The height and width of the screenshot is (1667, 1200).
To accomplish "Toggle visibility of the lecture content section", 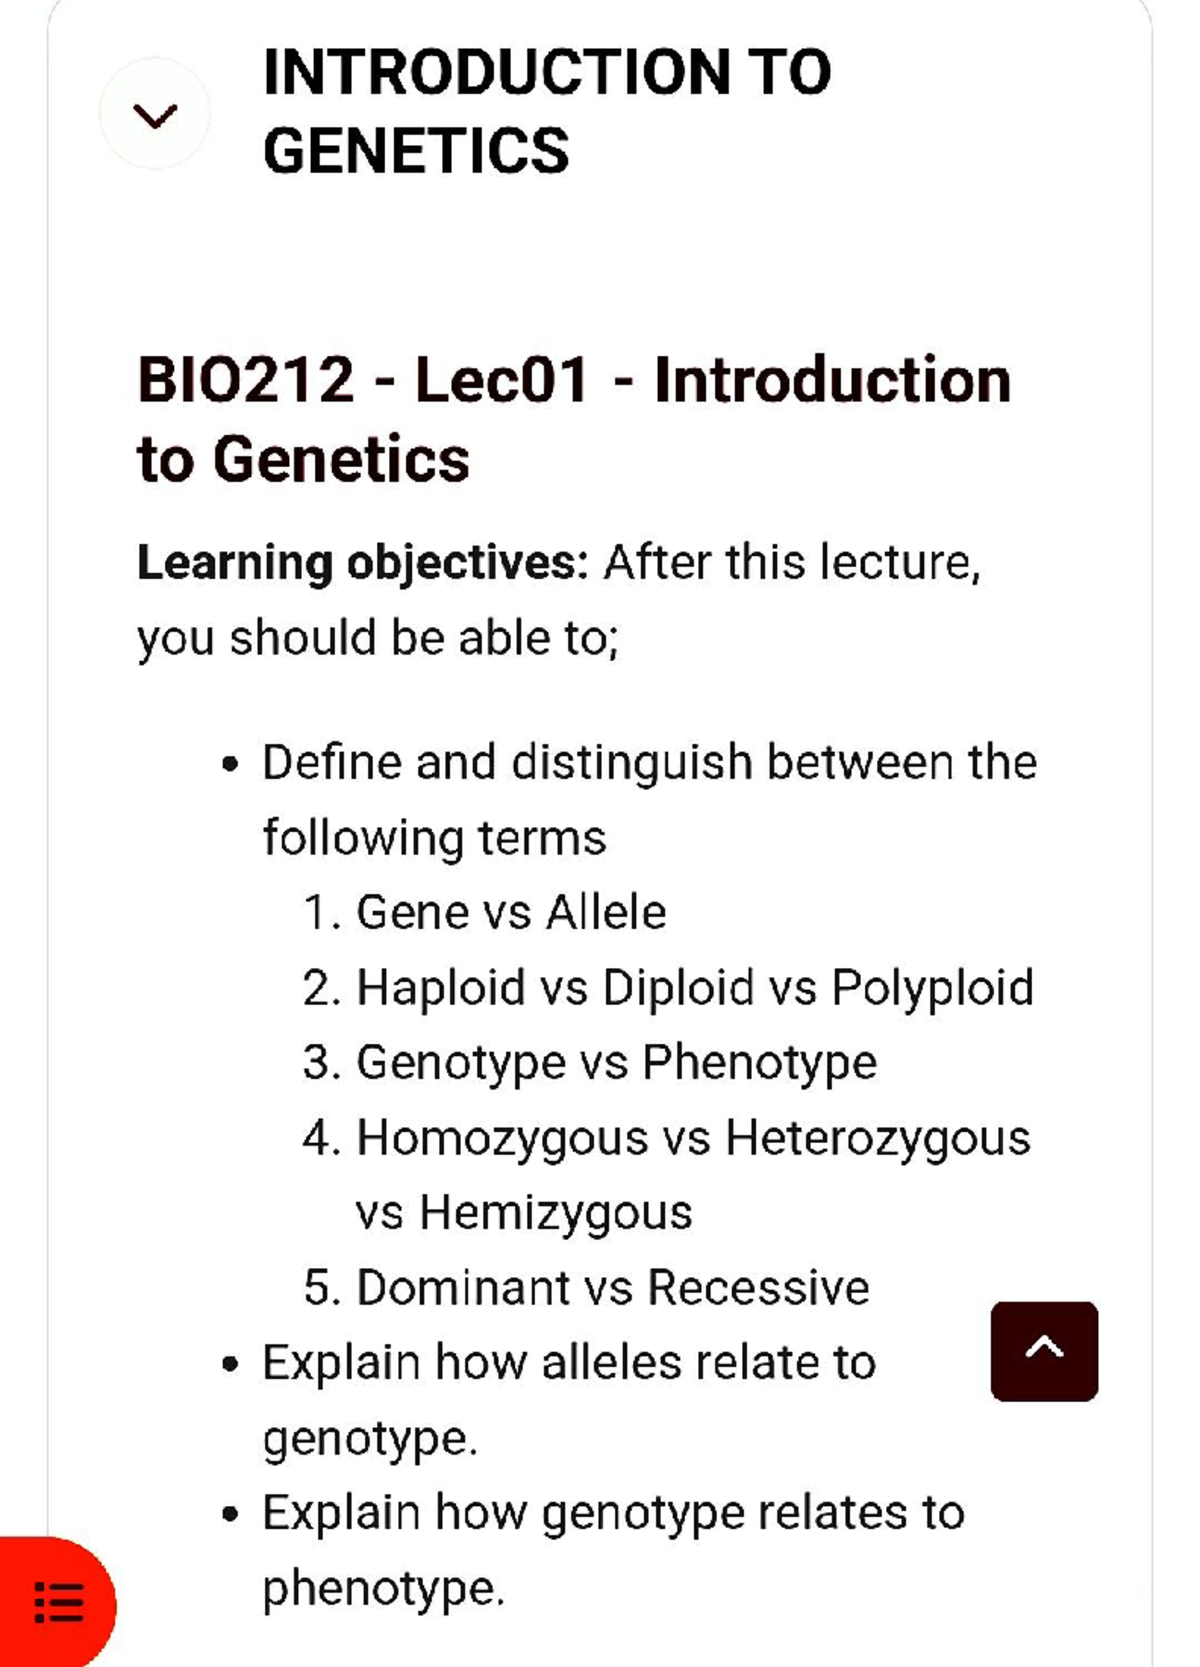I will coord(155,117).
